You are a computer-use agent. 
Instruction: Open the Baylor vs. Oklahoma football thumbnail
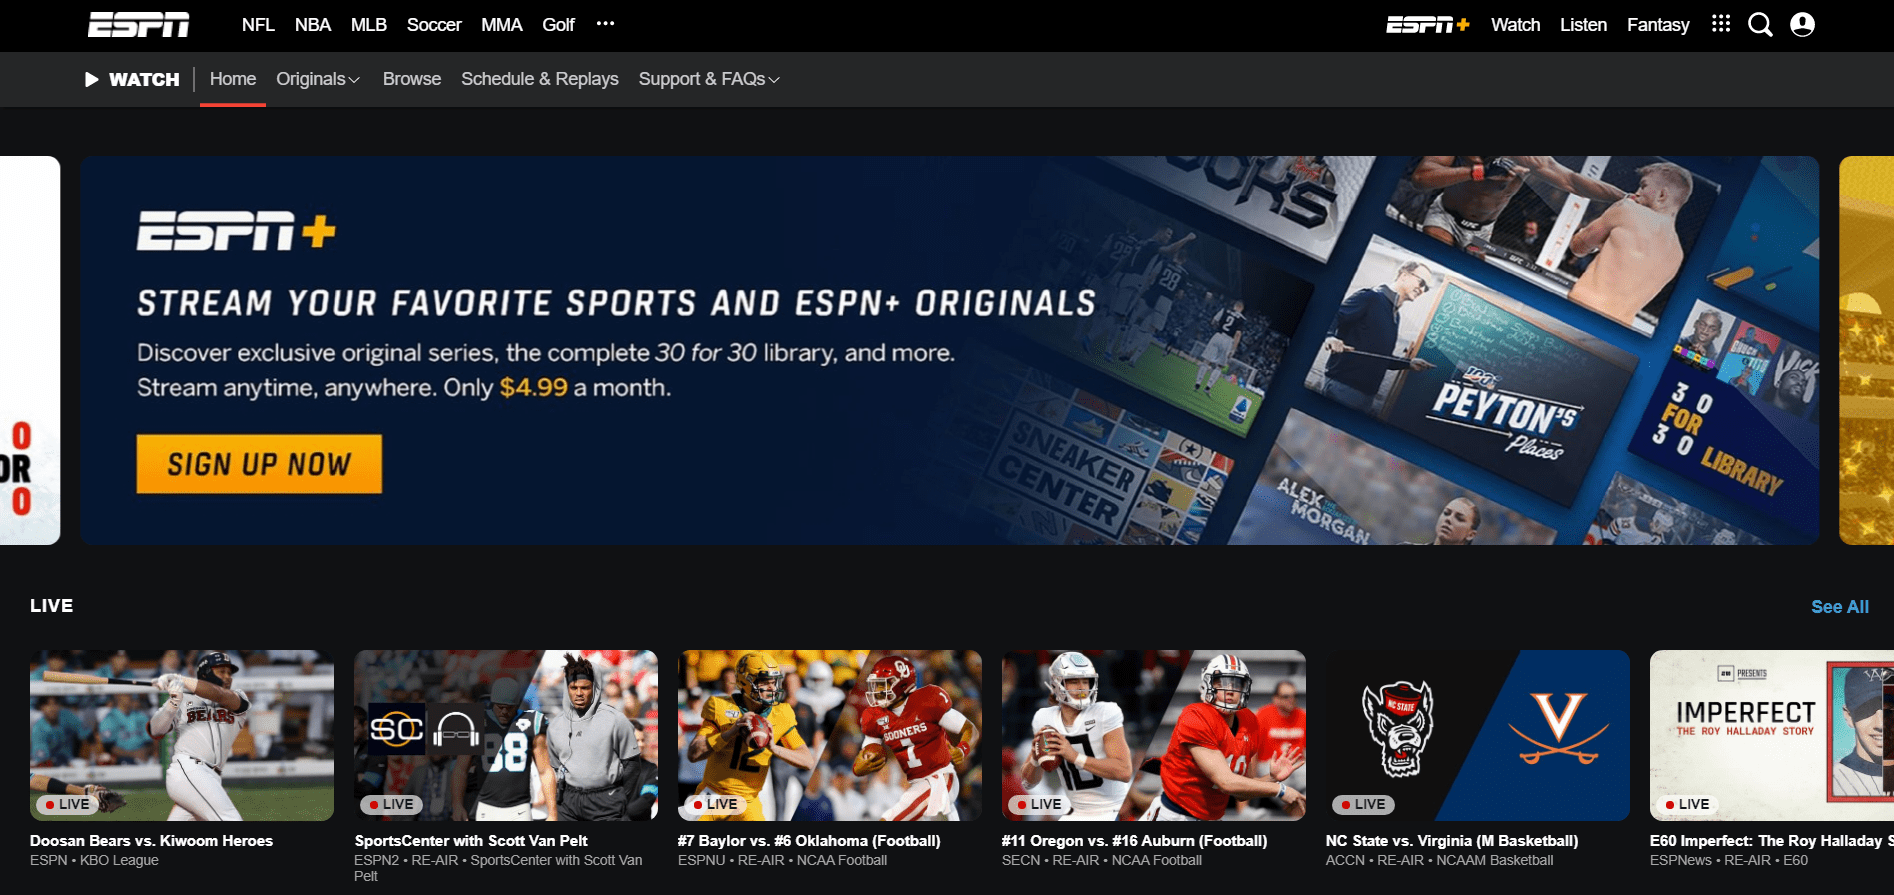tap(830, 736)
